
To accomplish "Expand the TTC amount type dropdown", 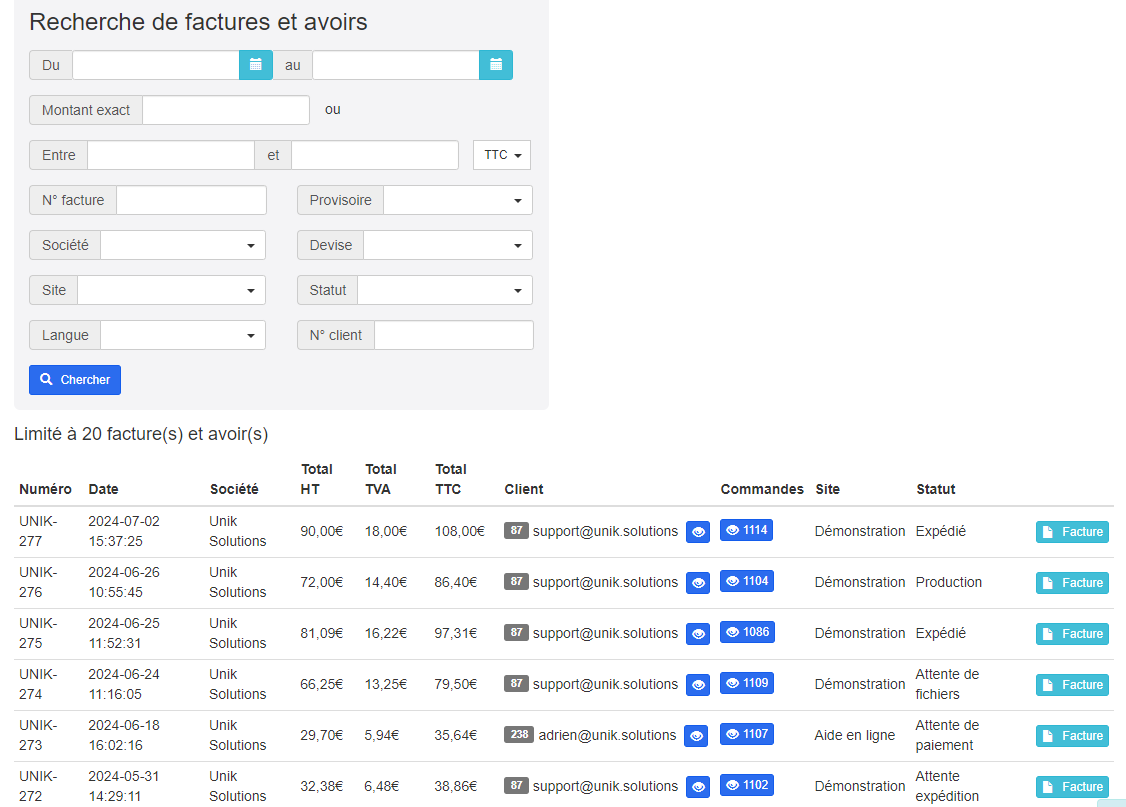I will click(x=502, y=155).
